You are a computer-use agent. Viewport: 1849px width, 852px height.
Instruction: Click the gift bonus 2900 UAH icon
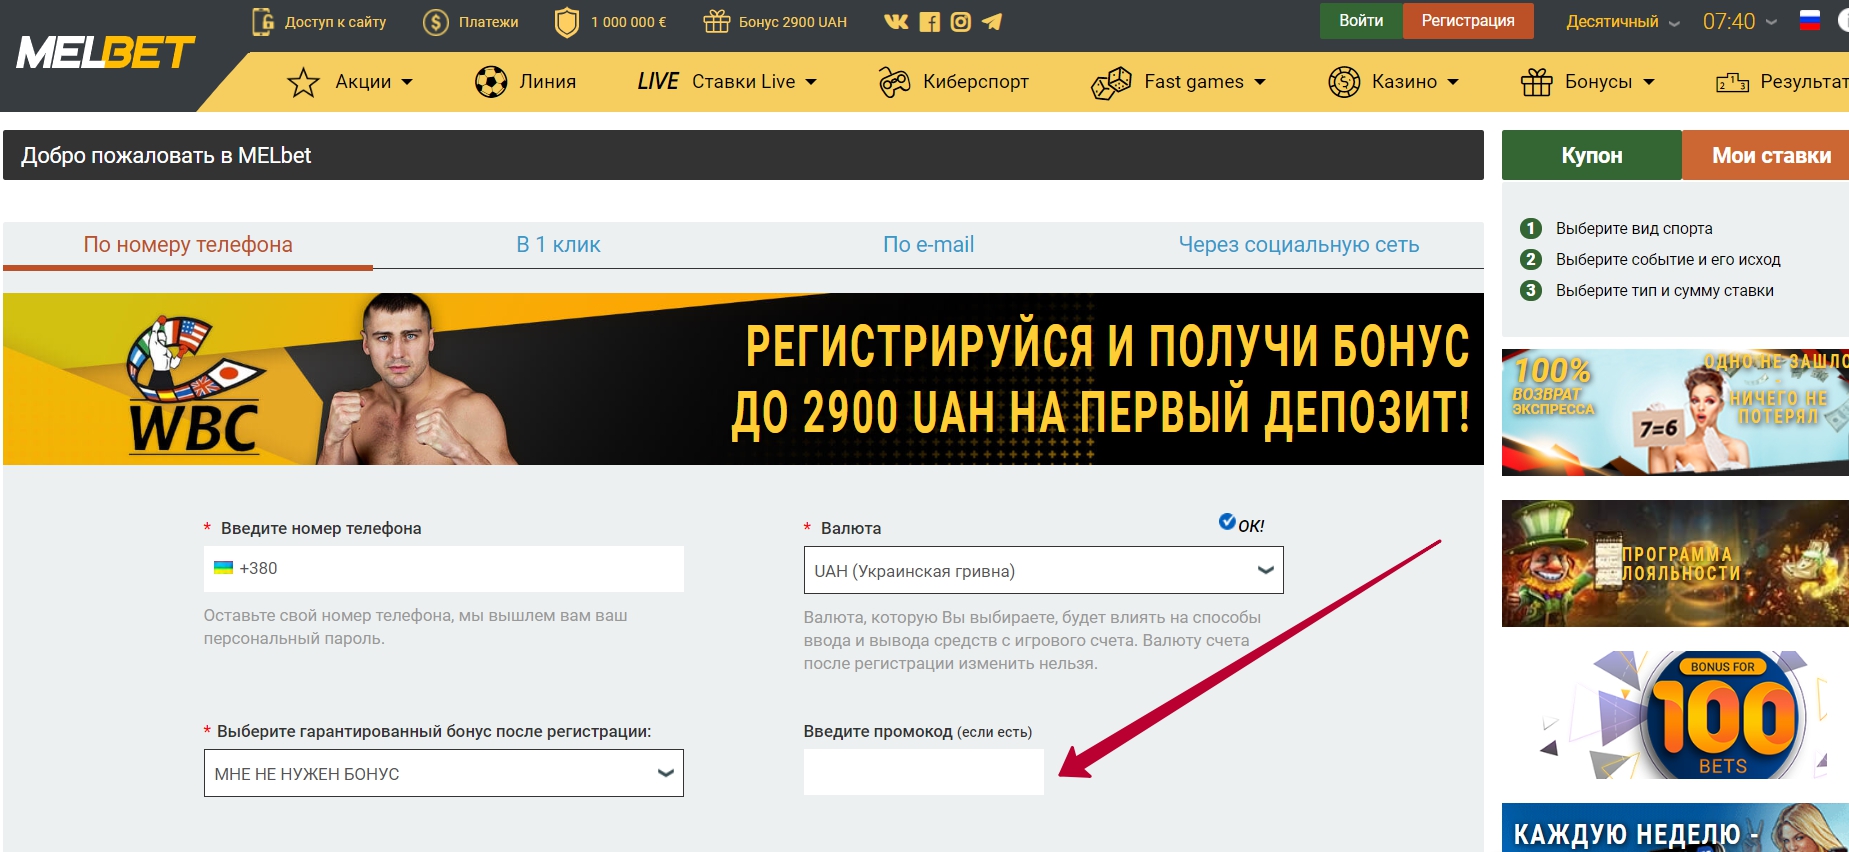pos(717,21)
